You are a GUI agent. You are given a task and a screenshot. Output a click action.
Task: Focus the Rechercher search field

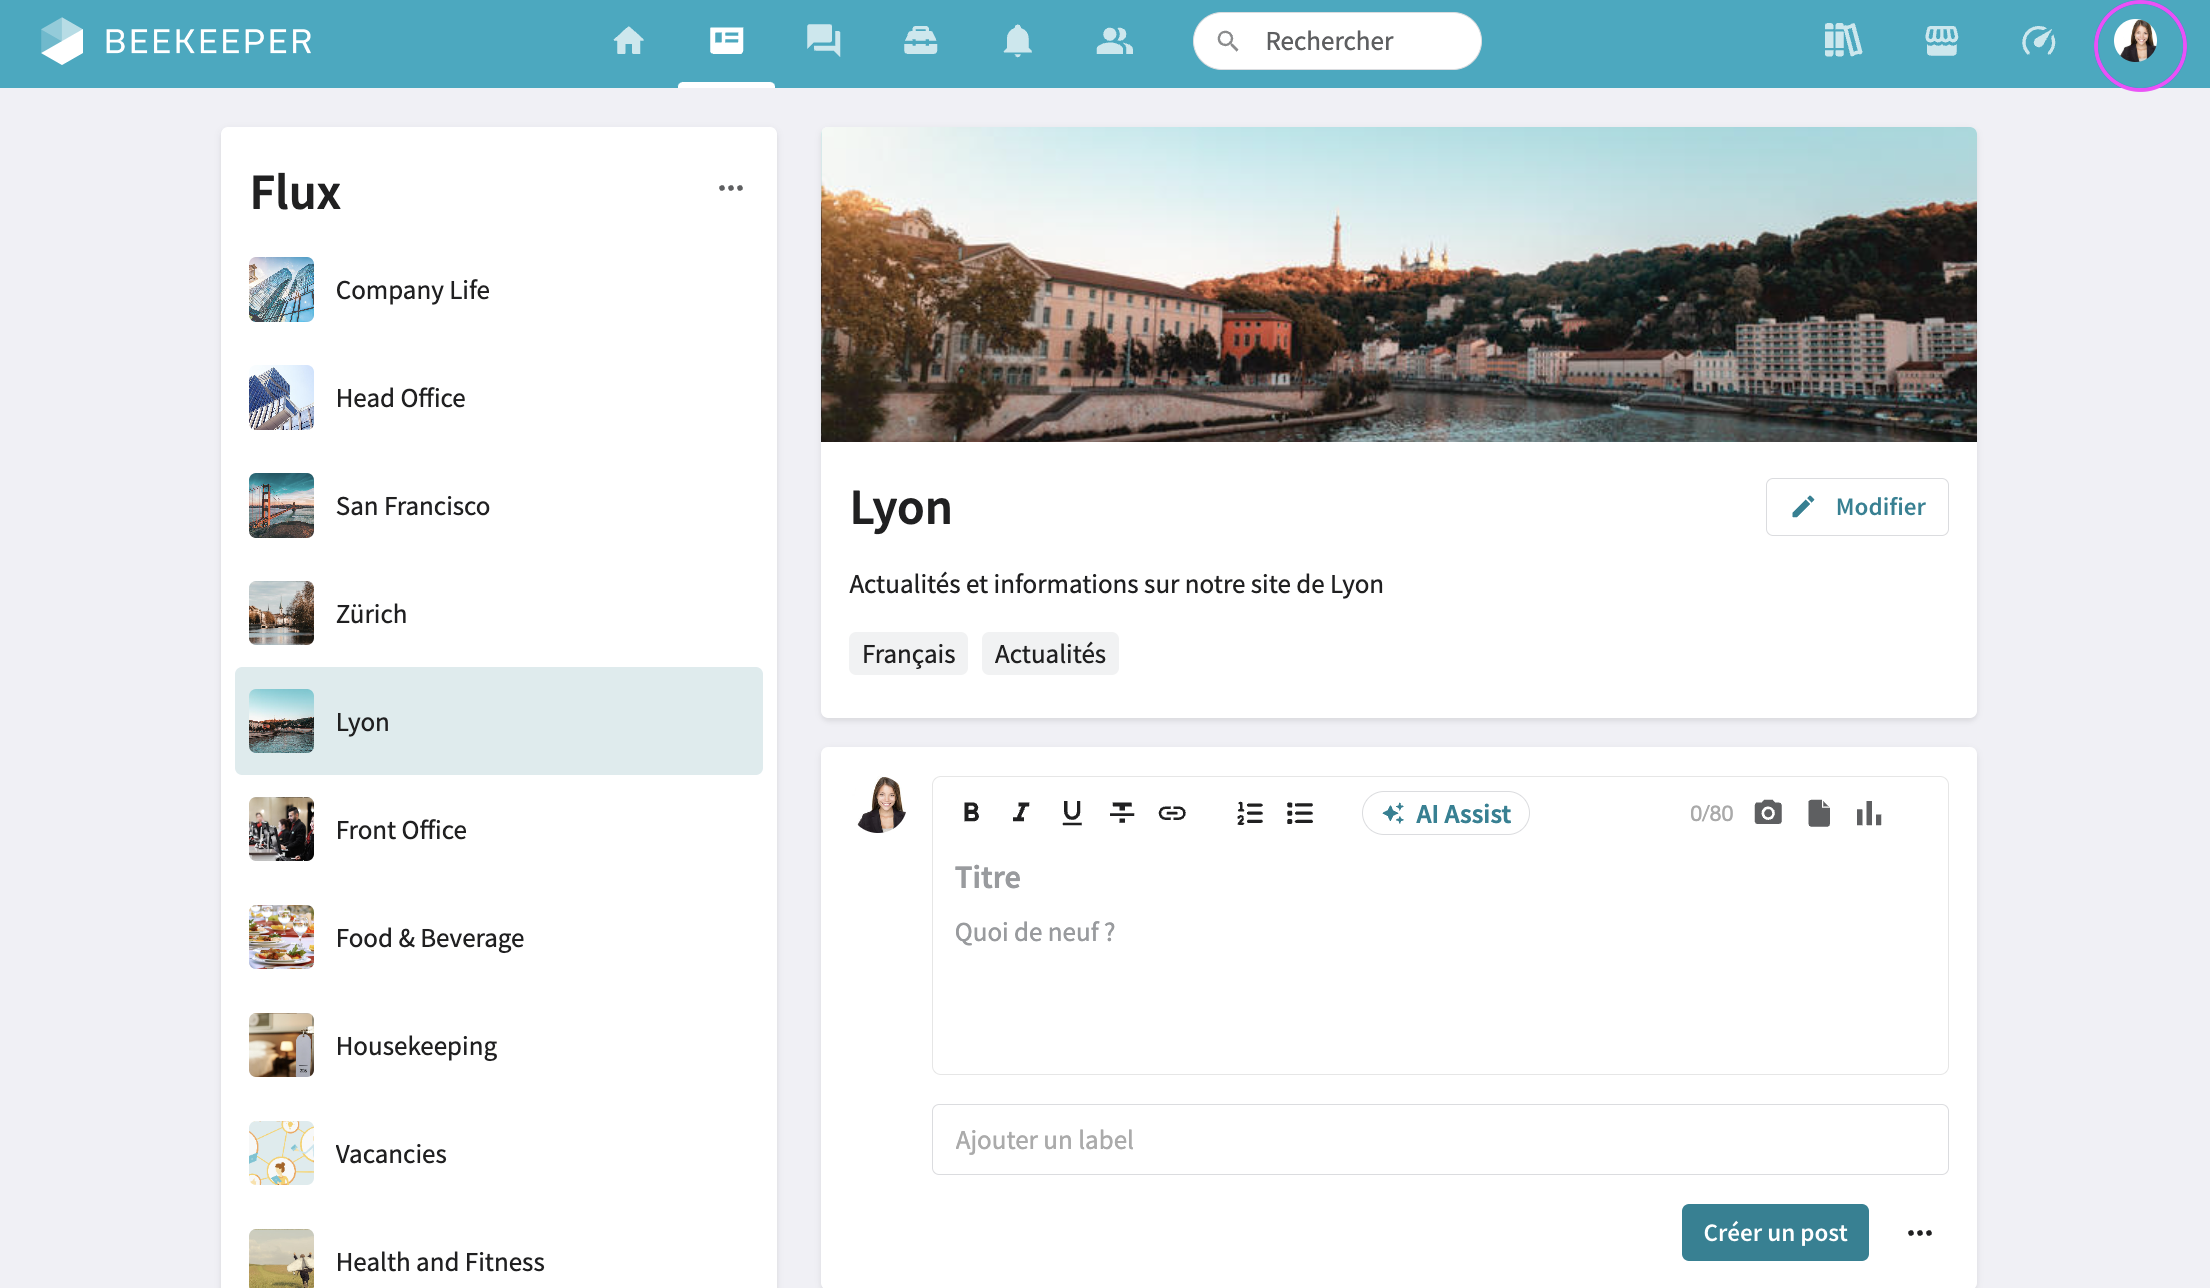(1337, 41)
